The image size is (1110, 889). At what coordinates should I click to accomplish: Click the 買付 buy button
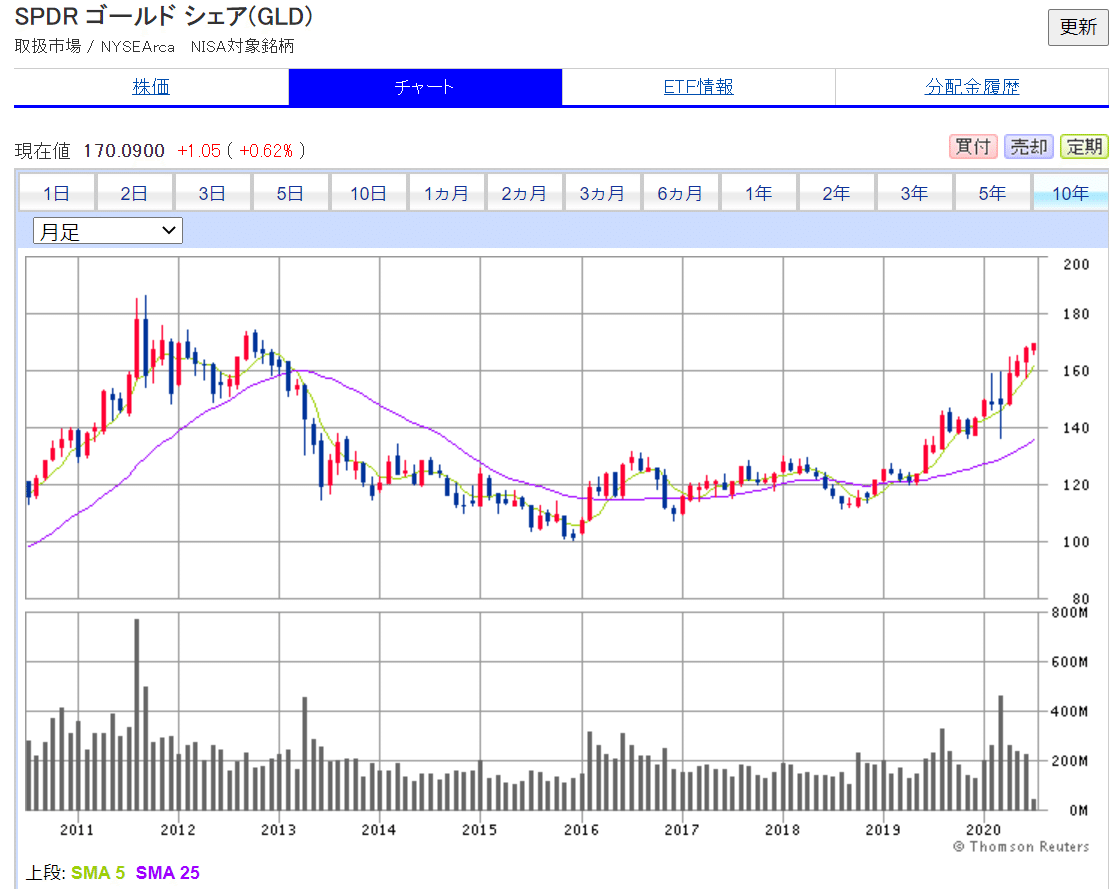tap(973, 147)
